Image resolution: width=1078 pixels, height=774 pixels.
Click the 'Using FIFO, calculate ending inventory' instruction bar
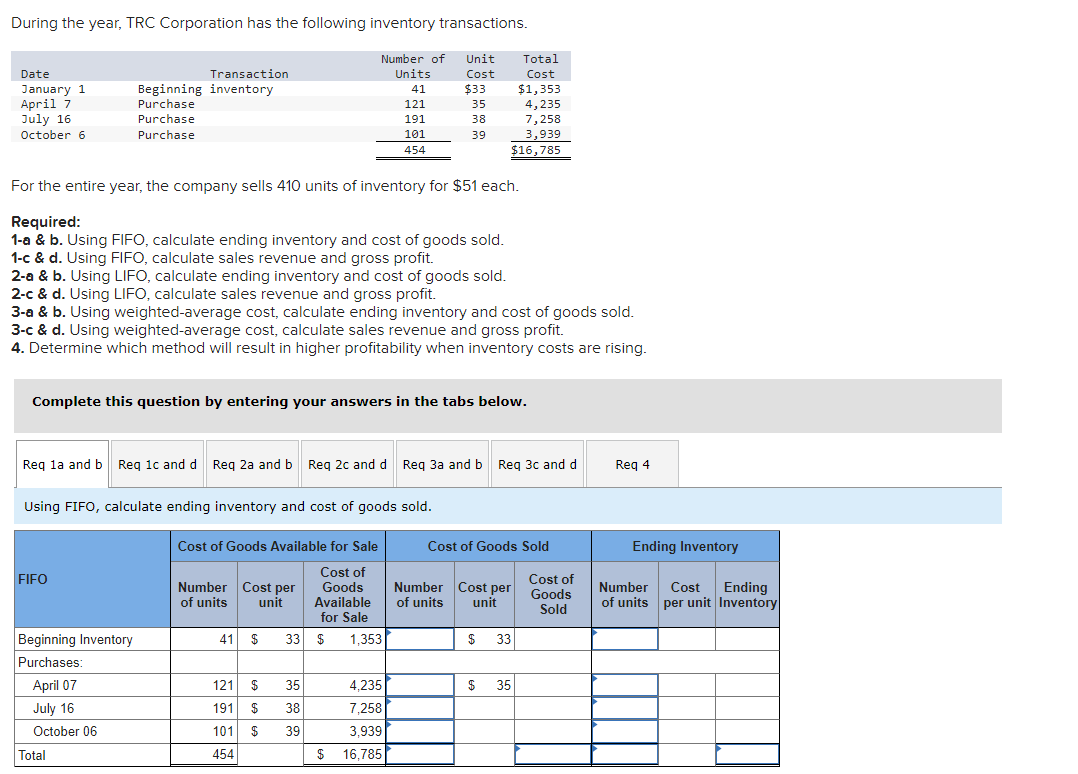(x=507, y=507)
